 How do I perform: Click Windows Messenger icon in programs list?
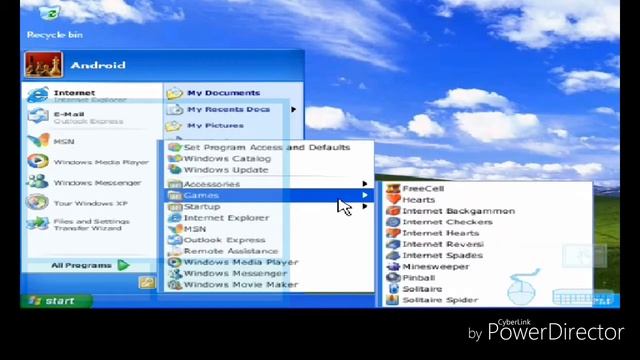175,273
